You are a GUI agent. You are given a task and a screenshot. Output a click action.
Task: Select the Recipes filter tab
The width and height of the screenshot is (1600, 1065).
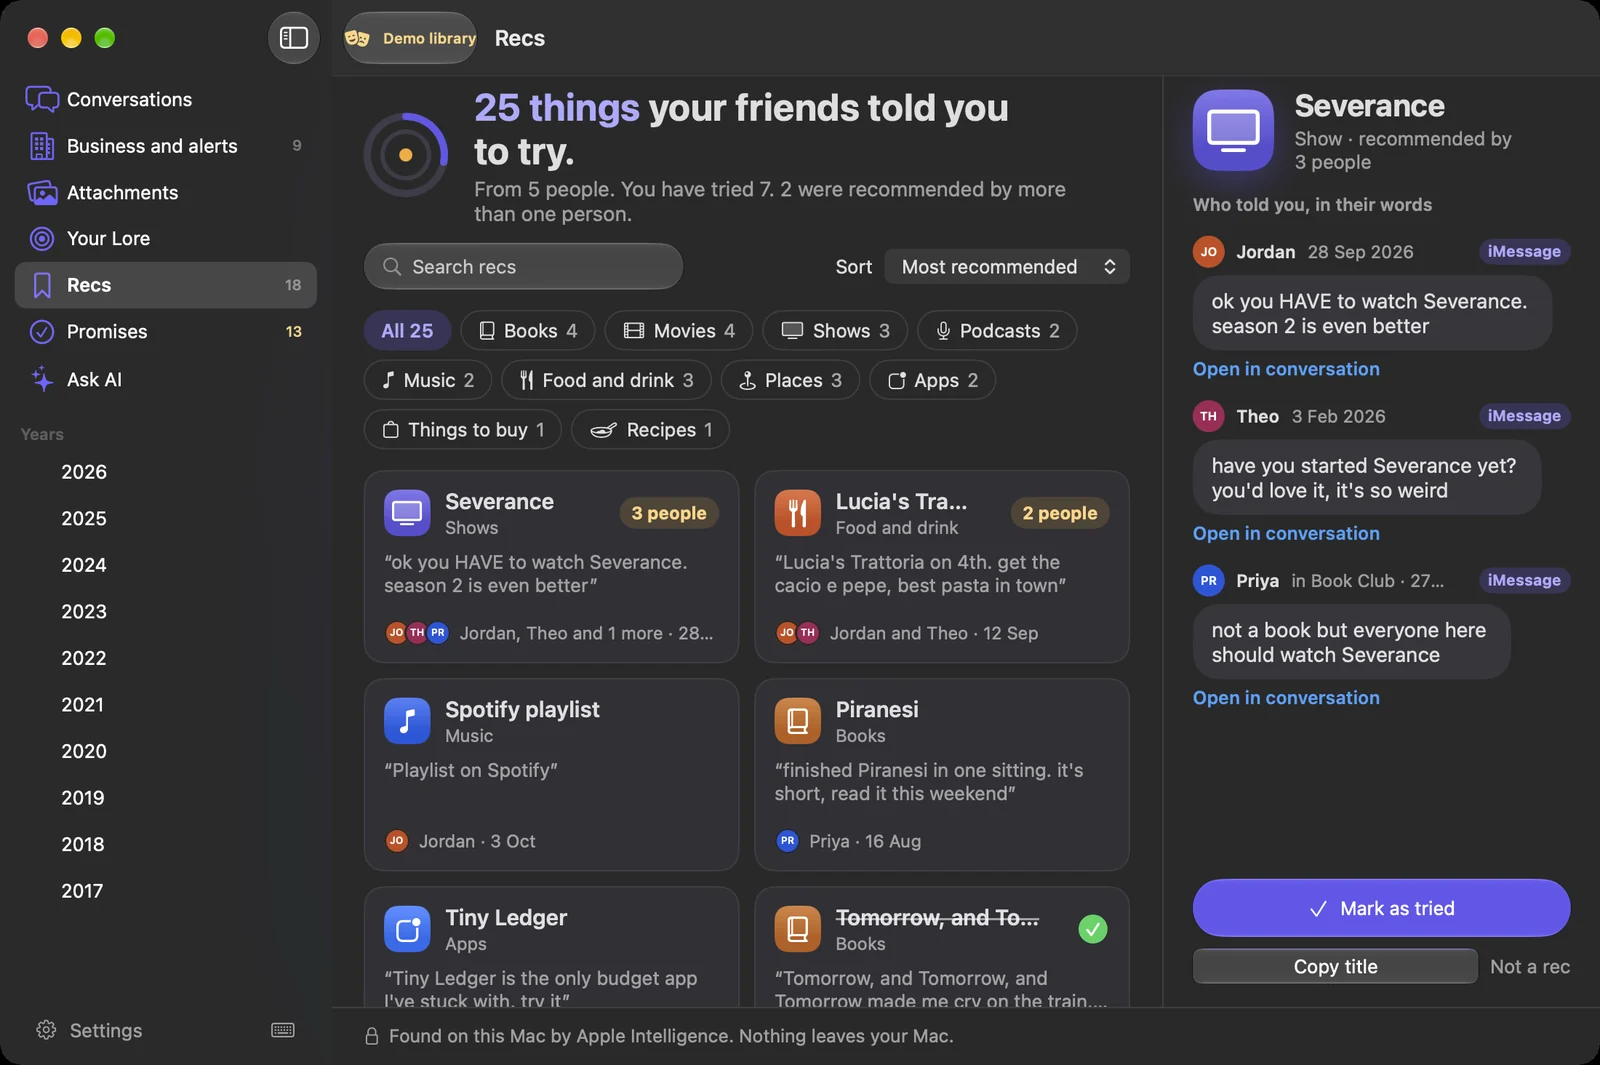point(650,430)
